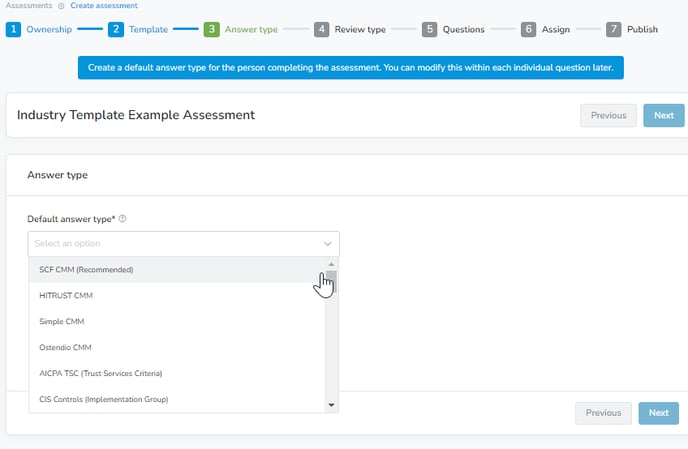This screenshot has width=688, height=449.
Task: Open the Create assessment breadcrumb link
Action: coord(104,6)
